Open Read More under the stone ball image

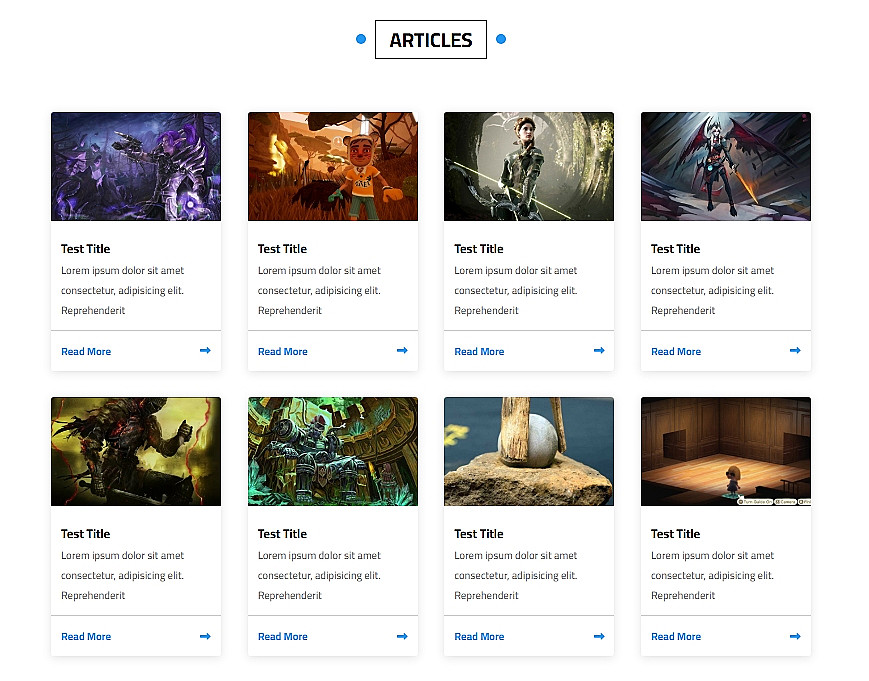pyautogui.click(x=479, y=637)
